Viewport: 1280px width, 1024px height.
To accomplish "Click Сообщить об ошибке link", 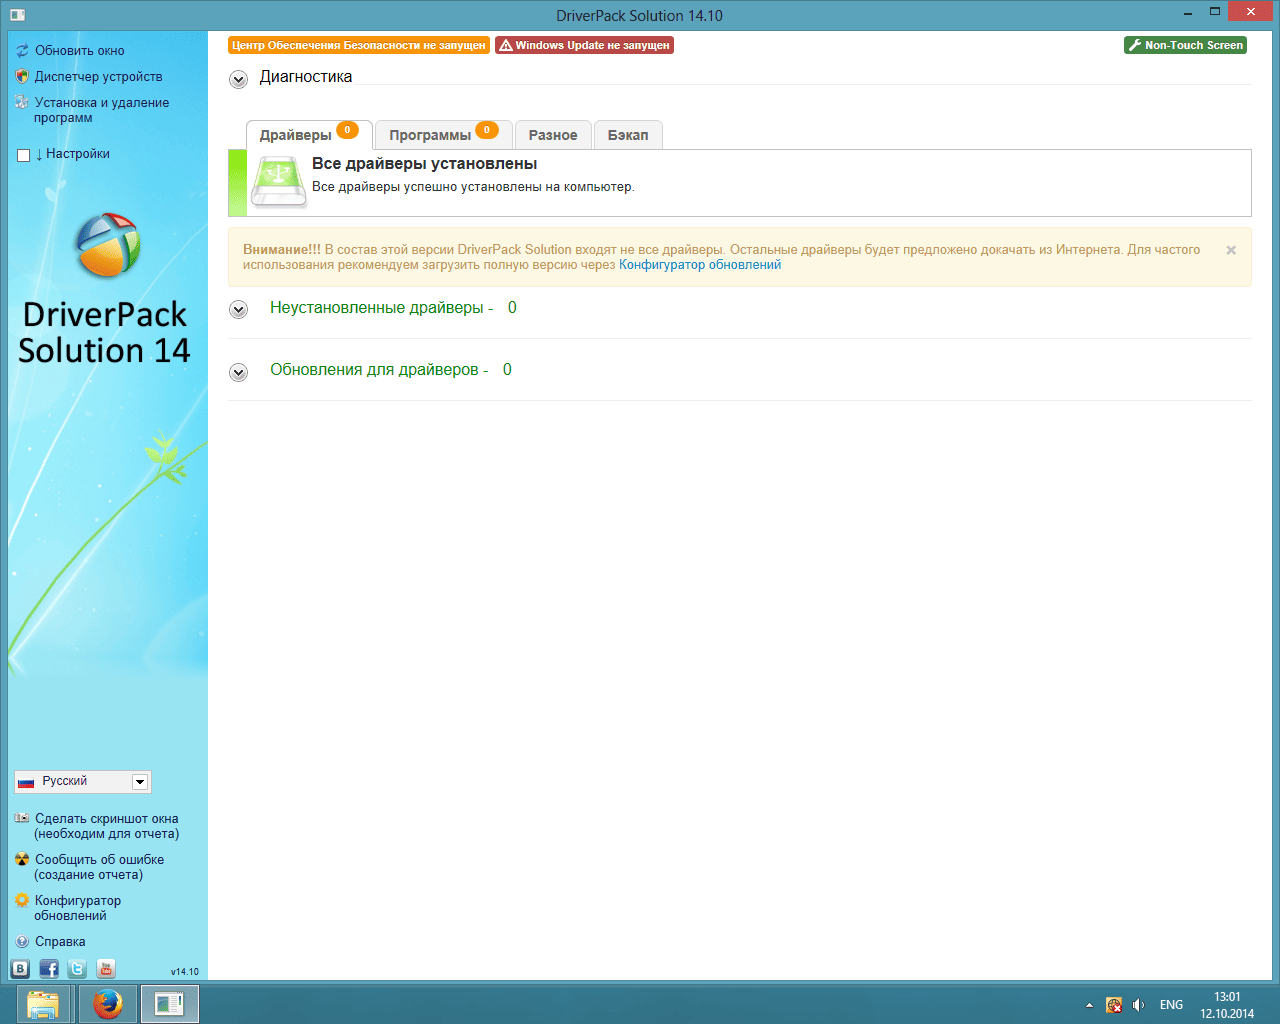I will 99,867.
